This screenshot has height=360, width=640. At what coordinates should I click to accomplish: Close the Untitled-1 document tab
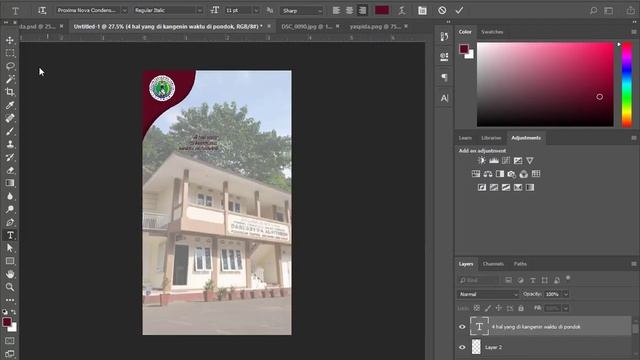[269, 27]
